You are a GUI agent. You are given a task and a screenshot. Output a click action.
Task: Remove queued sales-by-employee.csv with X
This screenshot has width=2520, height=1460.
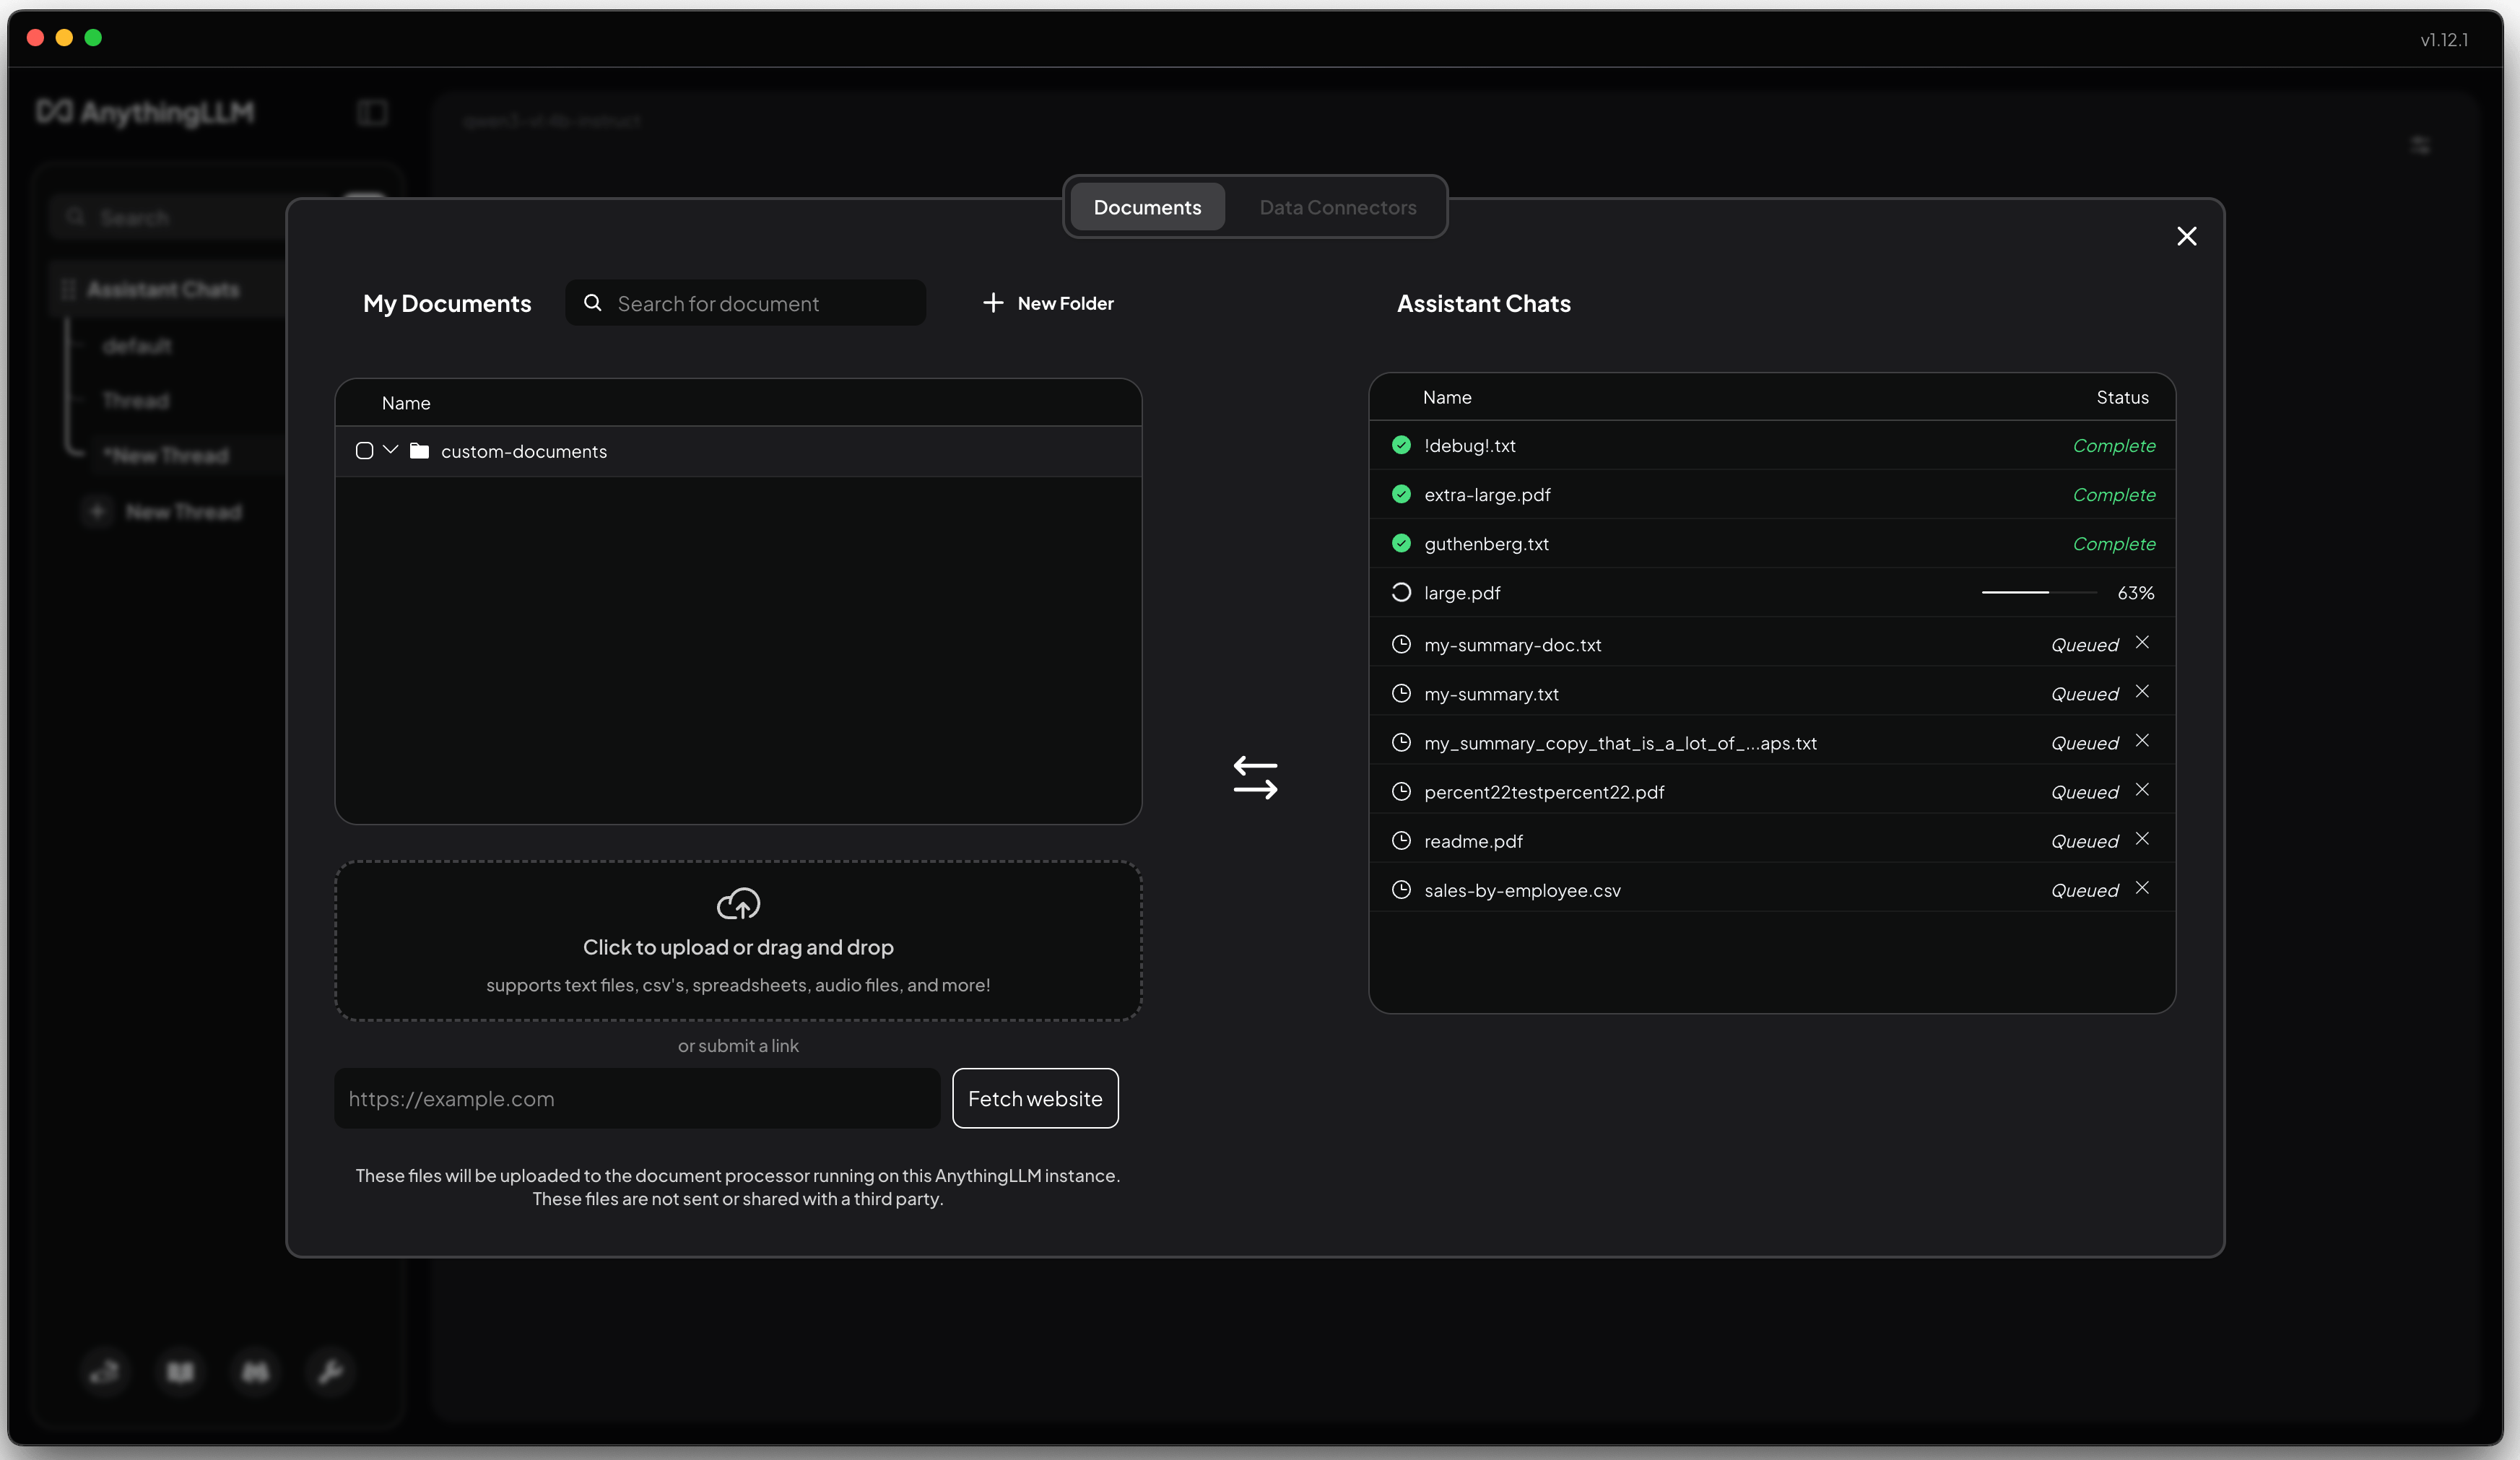pyautogui.click(x=2142, y=888)
